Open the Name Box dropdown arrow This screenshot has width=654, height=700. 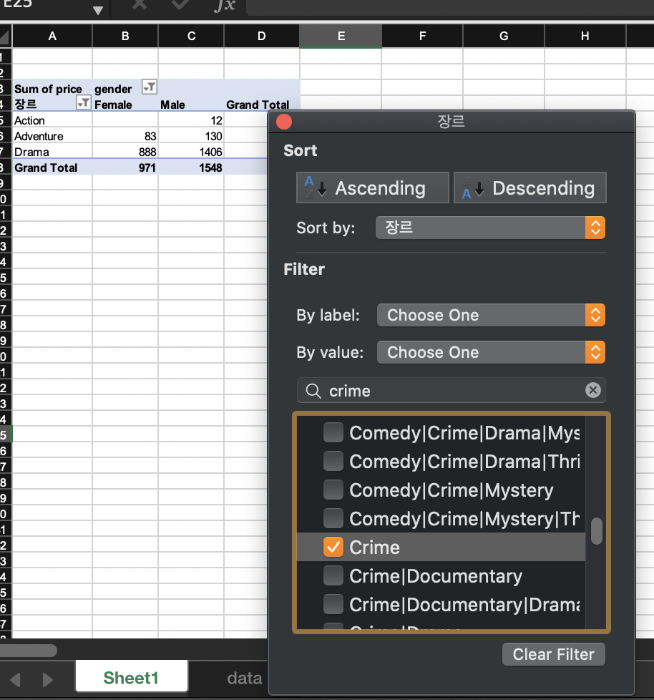(x=98, y=10)
